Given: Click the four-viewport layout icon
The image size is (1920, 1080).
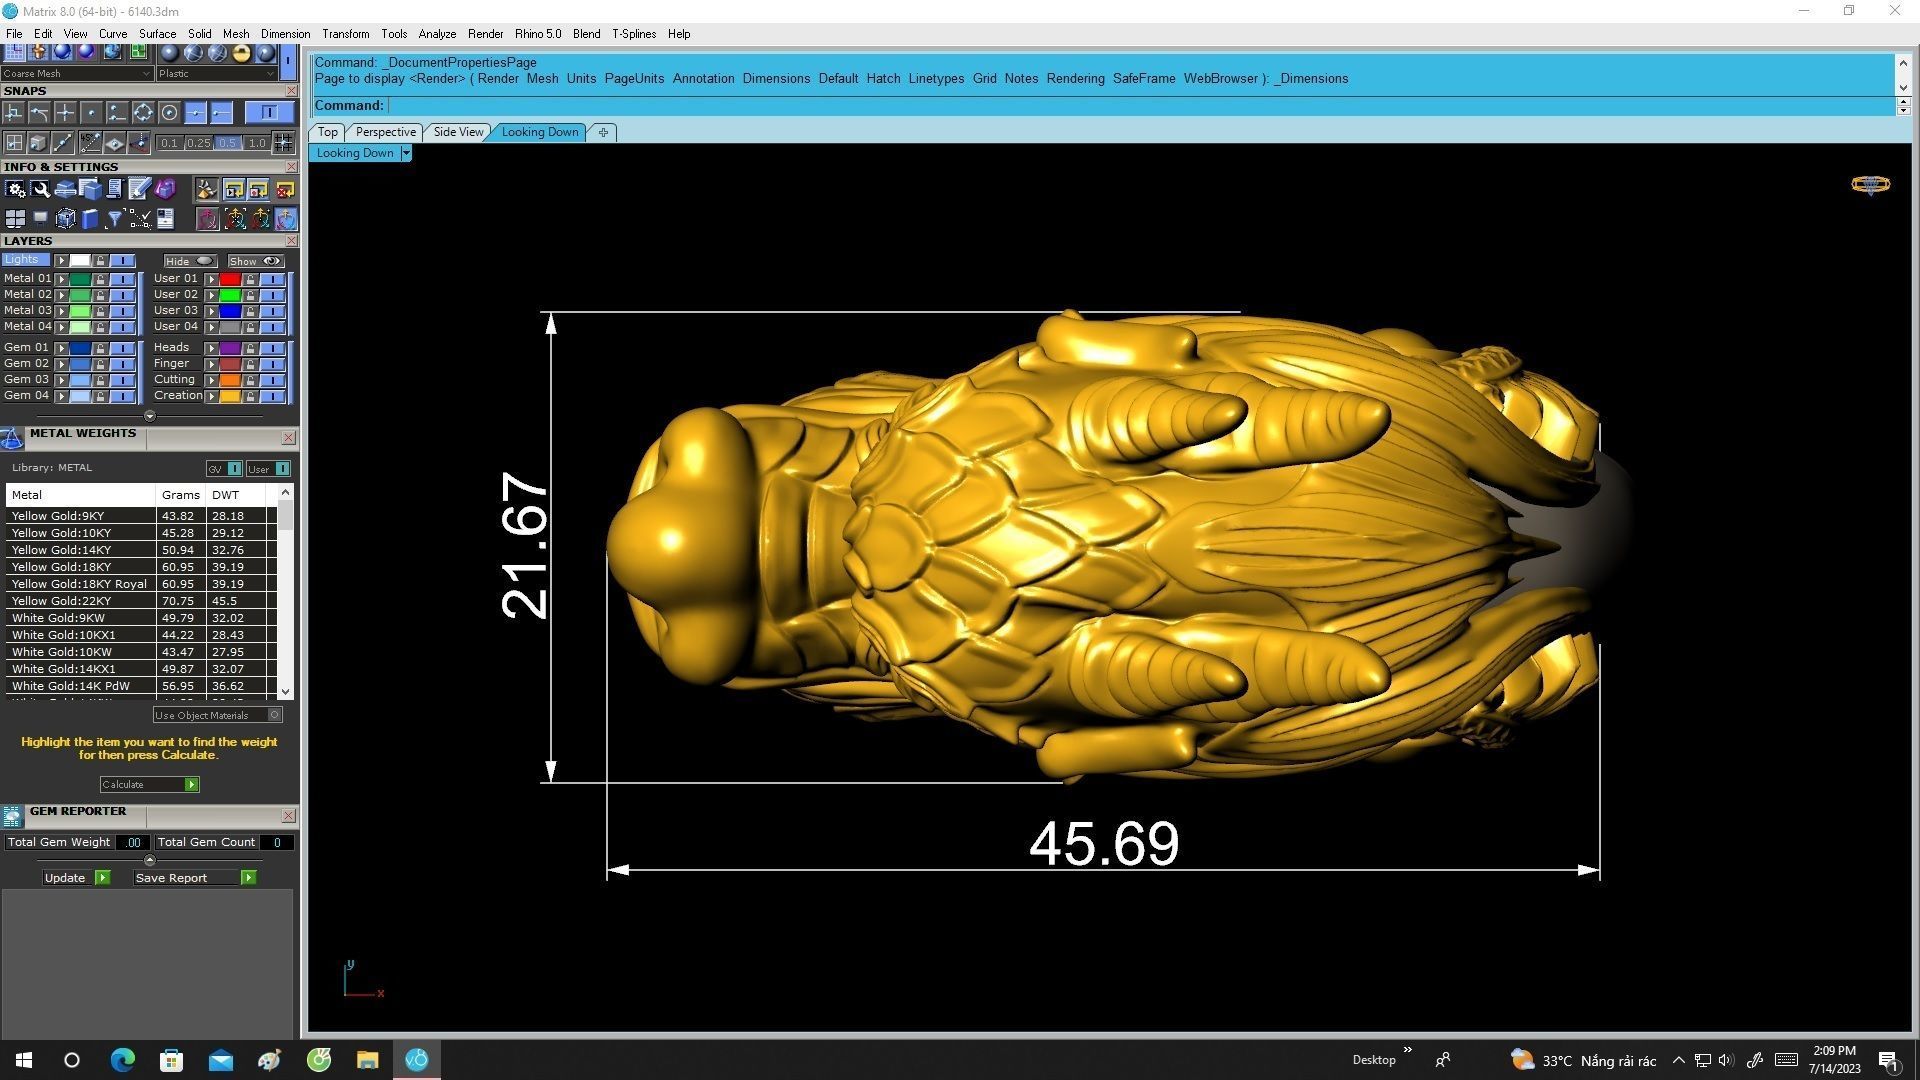Looking at the screenshot, I should point(15,218).
